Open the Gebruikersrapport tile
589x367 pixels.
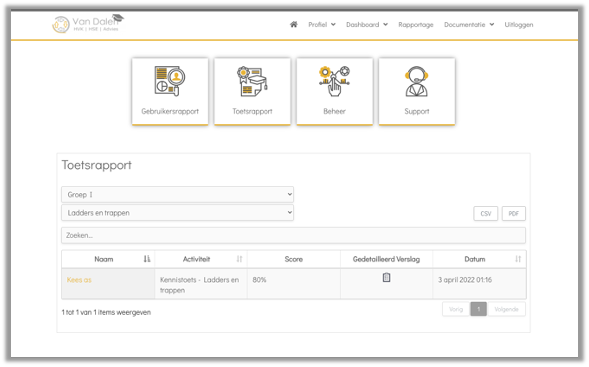pyautogui.click(x=170, y=91)
